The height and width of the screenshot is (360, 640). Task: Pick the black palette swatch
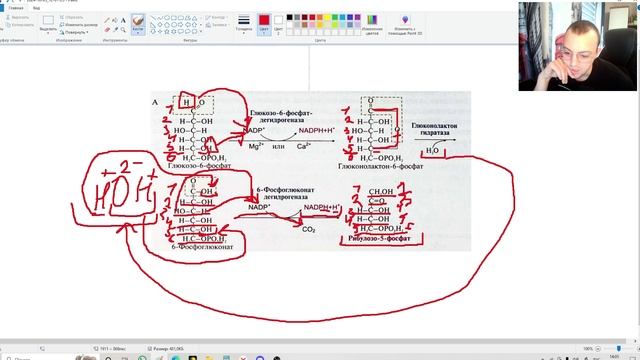pyautogui.click(x=289, y=17)
